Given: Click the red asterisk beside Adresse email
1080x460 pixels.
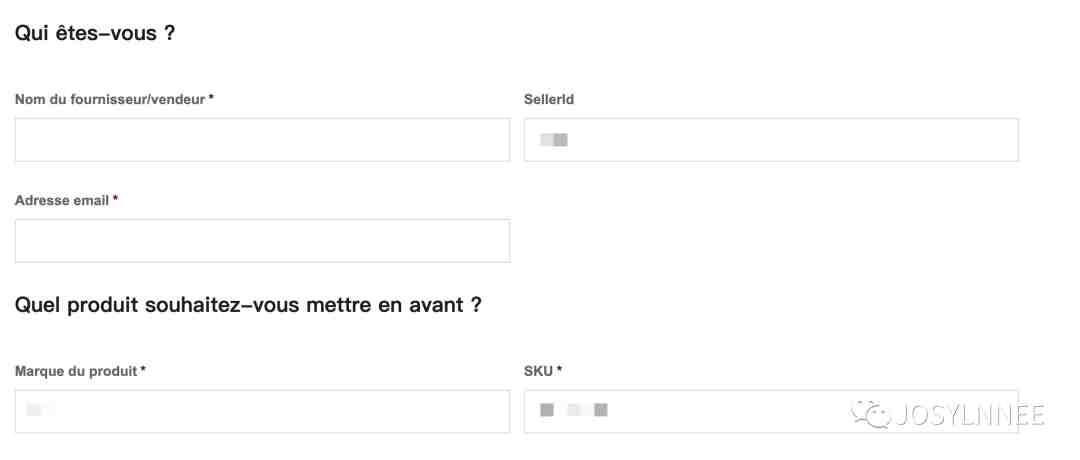Looking at the screenshot, I should click(116, 198).
